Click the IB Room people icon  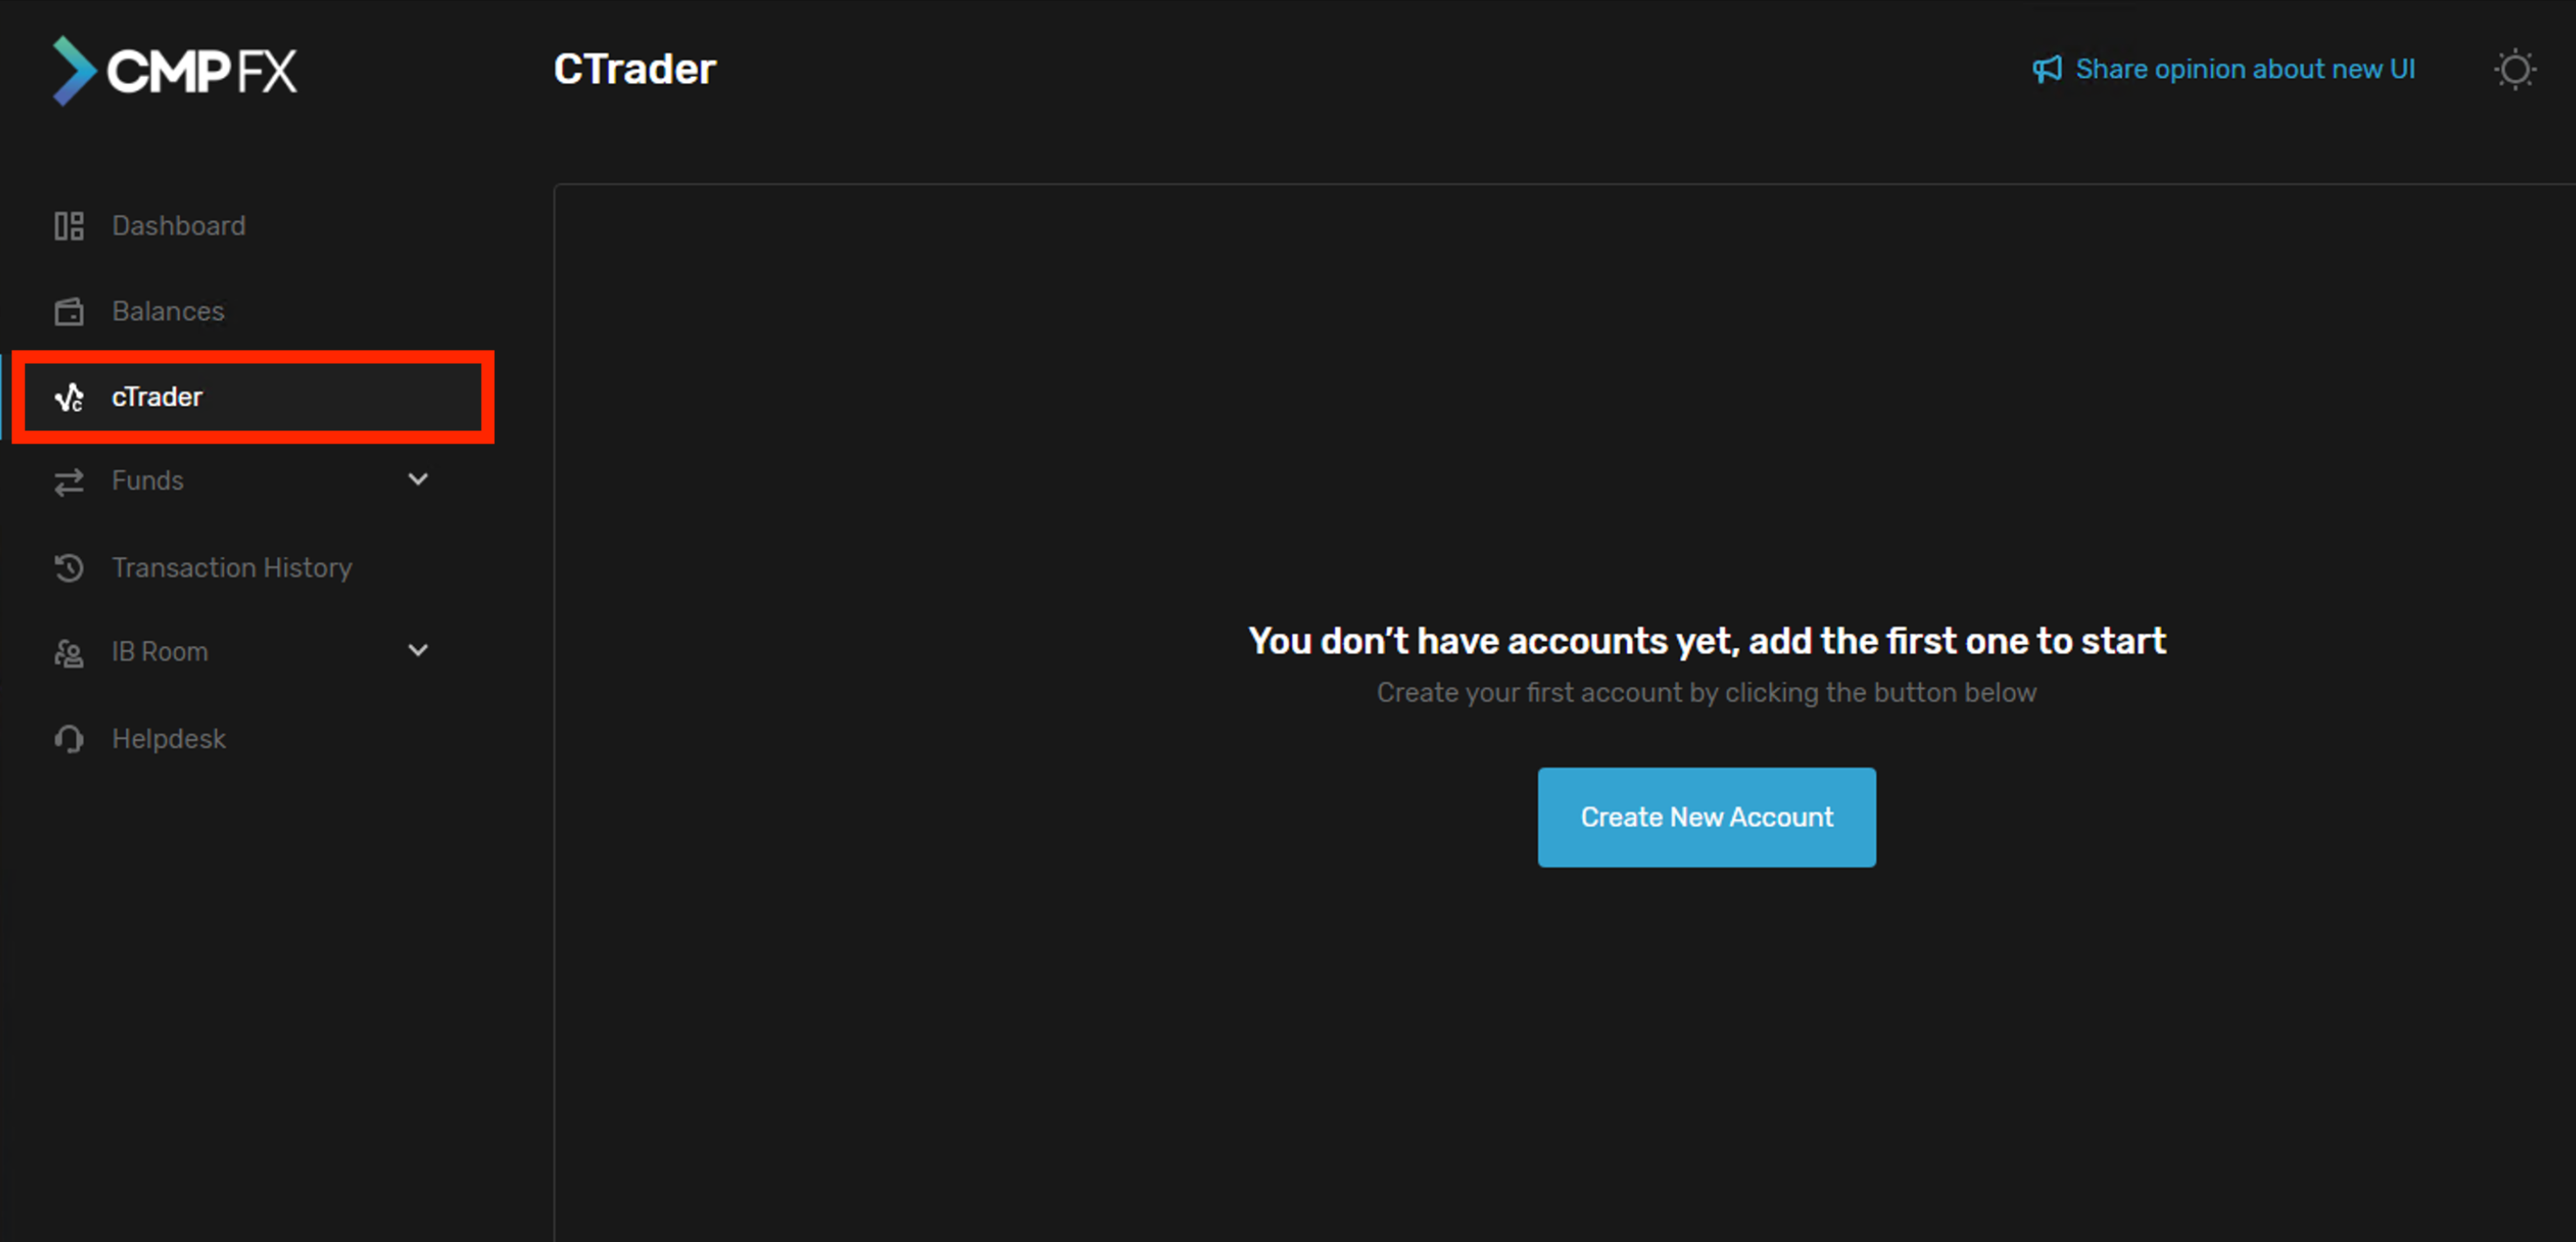(69, 653)
